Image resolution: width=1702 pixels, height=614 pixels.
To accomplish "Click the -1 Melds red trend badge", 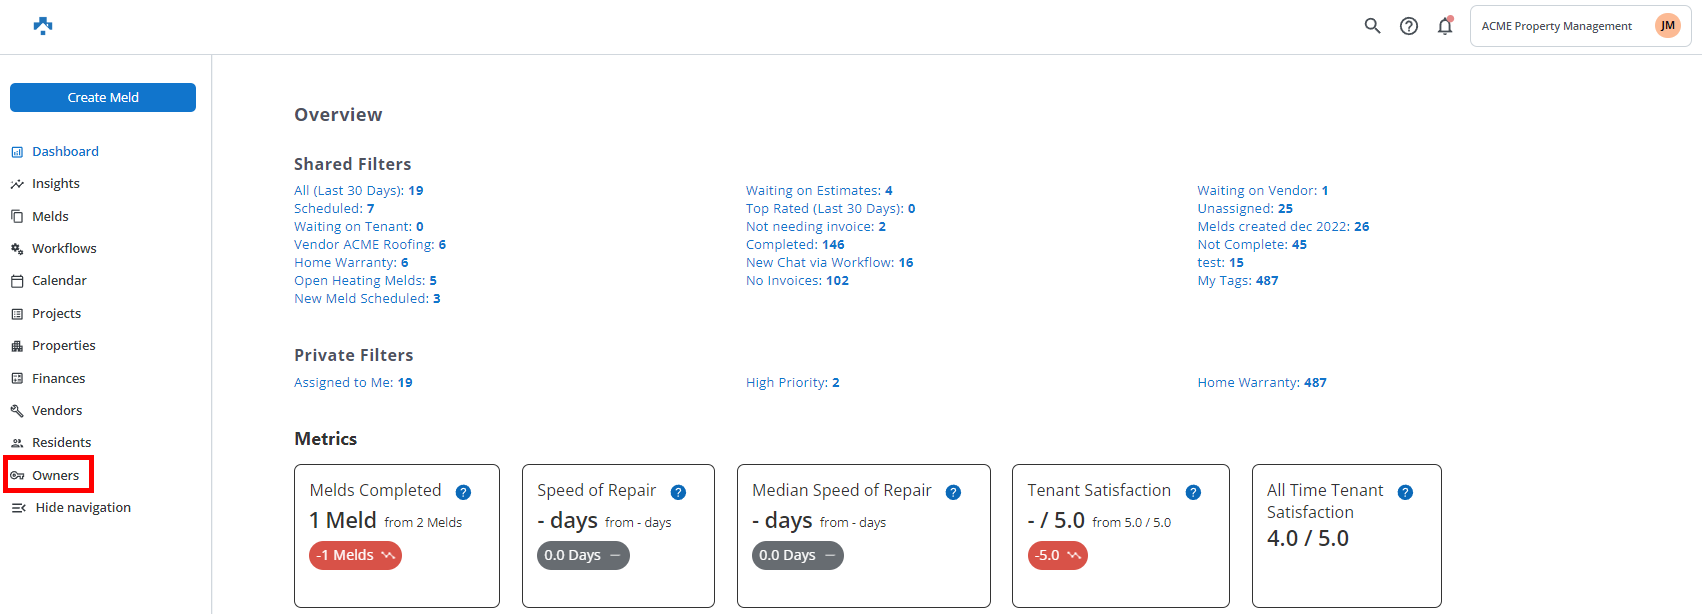I will click(355, 555).
